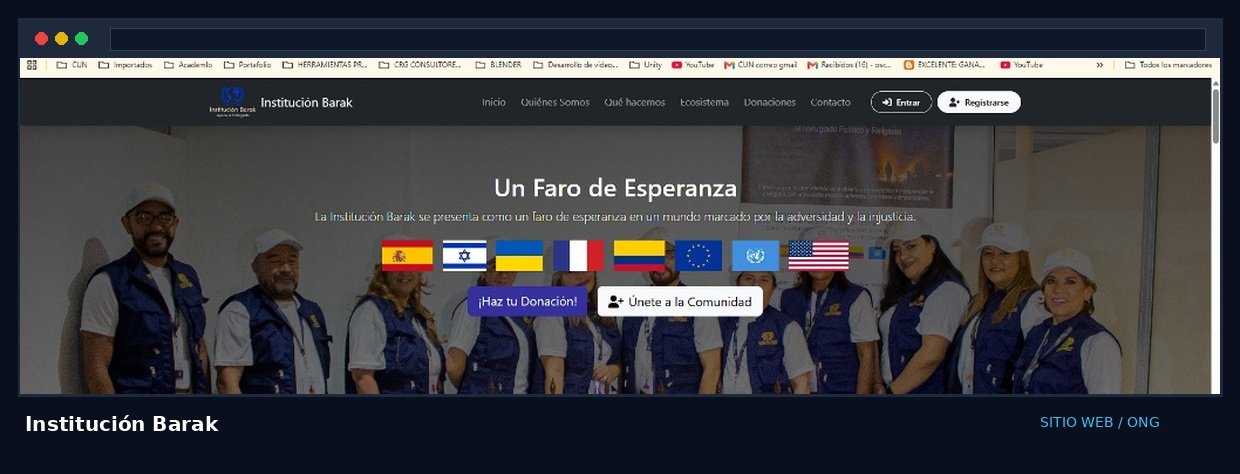The height and width of the screenshot is (474, 1240).
Task: Open the CUN correo gmail bookmark
Action: pyautogui.click(x=761, y=65)
